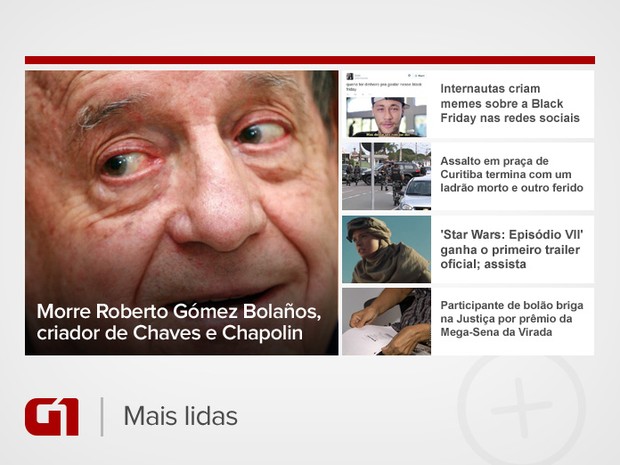Image resolution: width=620 pixels, height=465 pixels.
Task: Click the faded plus circle icon
Action: tap(521, 407)
